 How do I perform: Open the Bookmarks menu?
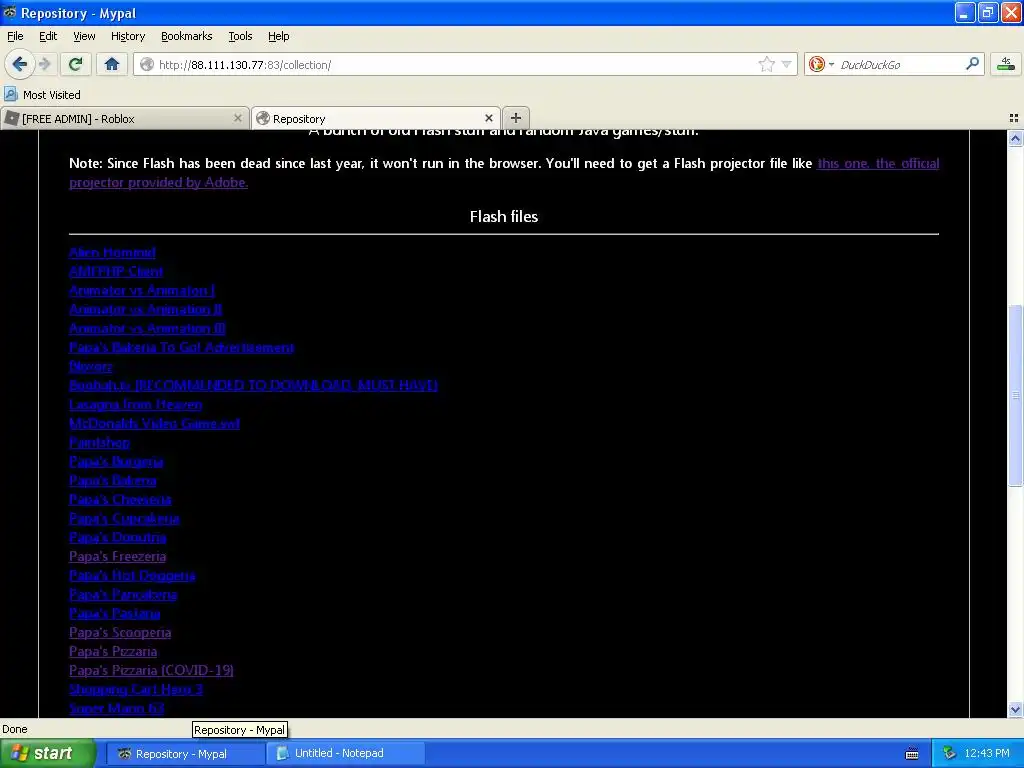(x=186, y=36)
